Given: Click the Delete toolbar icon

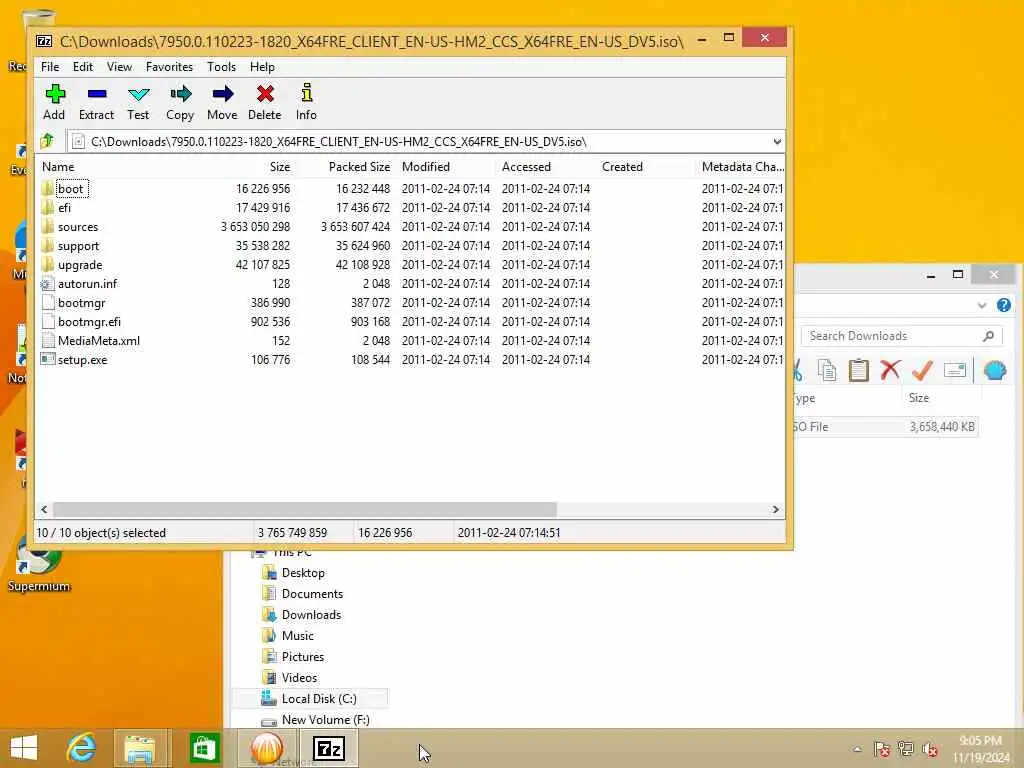Looking at the screenshot, I should click(264, 102).
